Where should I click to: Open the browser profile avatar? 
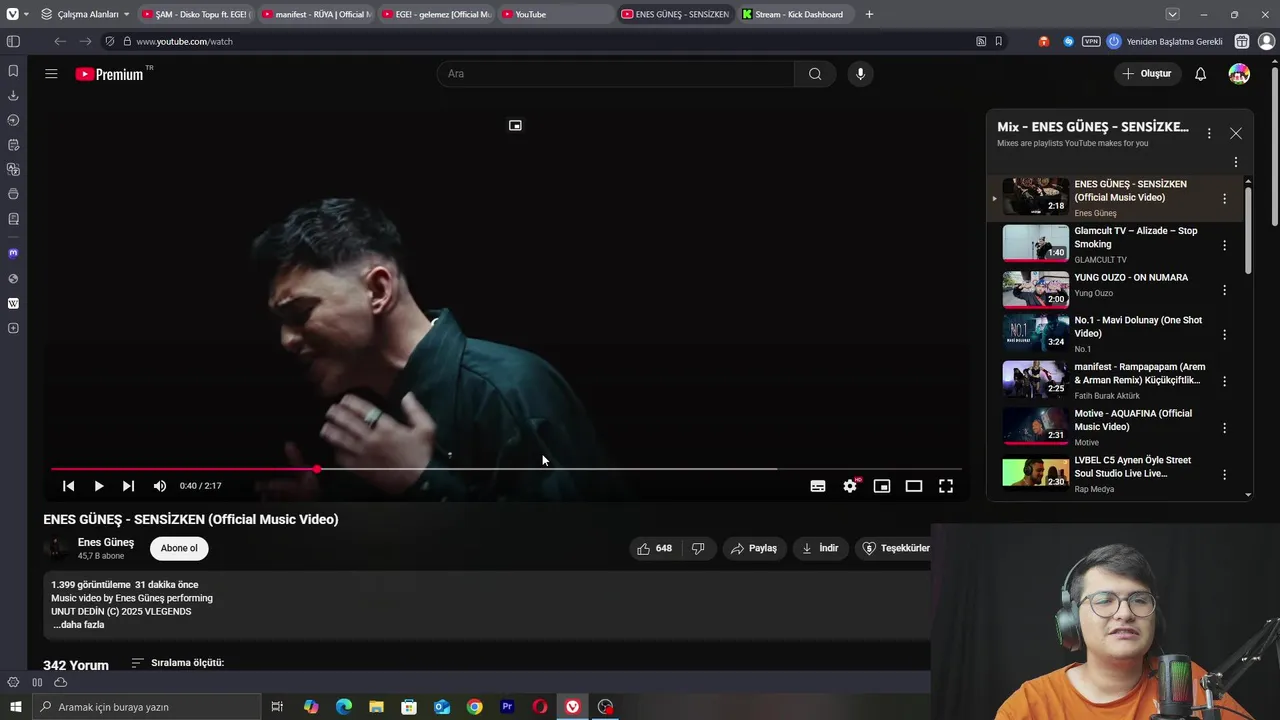click(1266, 41)
